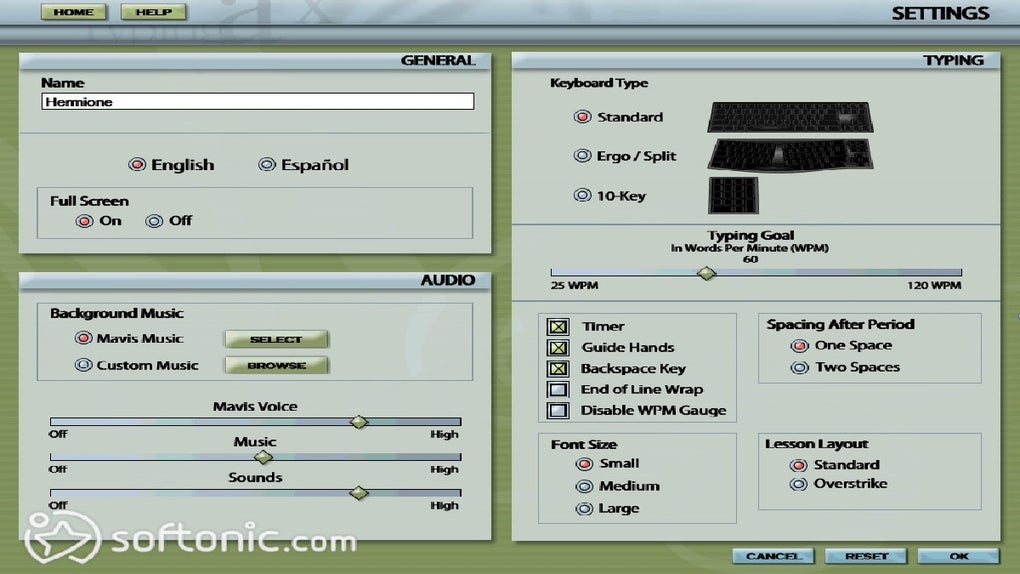Click the Sounds volume slider handle
The height and width of the screenshot is (574, 1020).
coord(358,493)
